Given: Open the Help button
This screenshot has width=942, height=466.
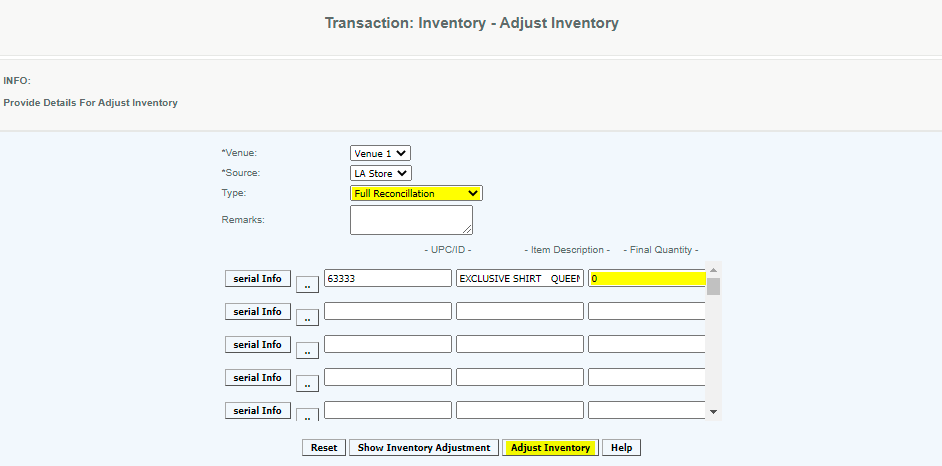Looking at the screenshot, I should pos(621,448).
